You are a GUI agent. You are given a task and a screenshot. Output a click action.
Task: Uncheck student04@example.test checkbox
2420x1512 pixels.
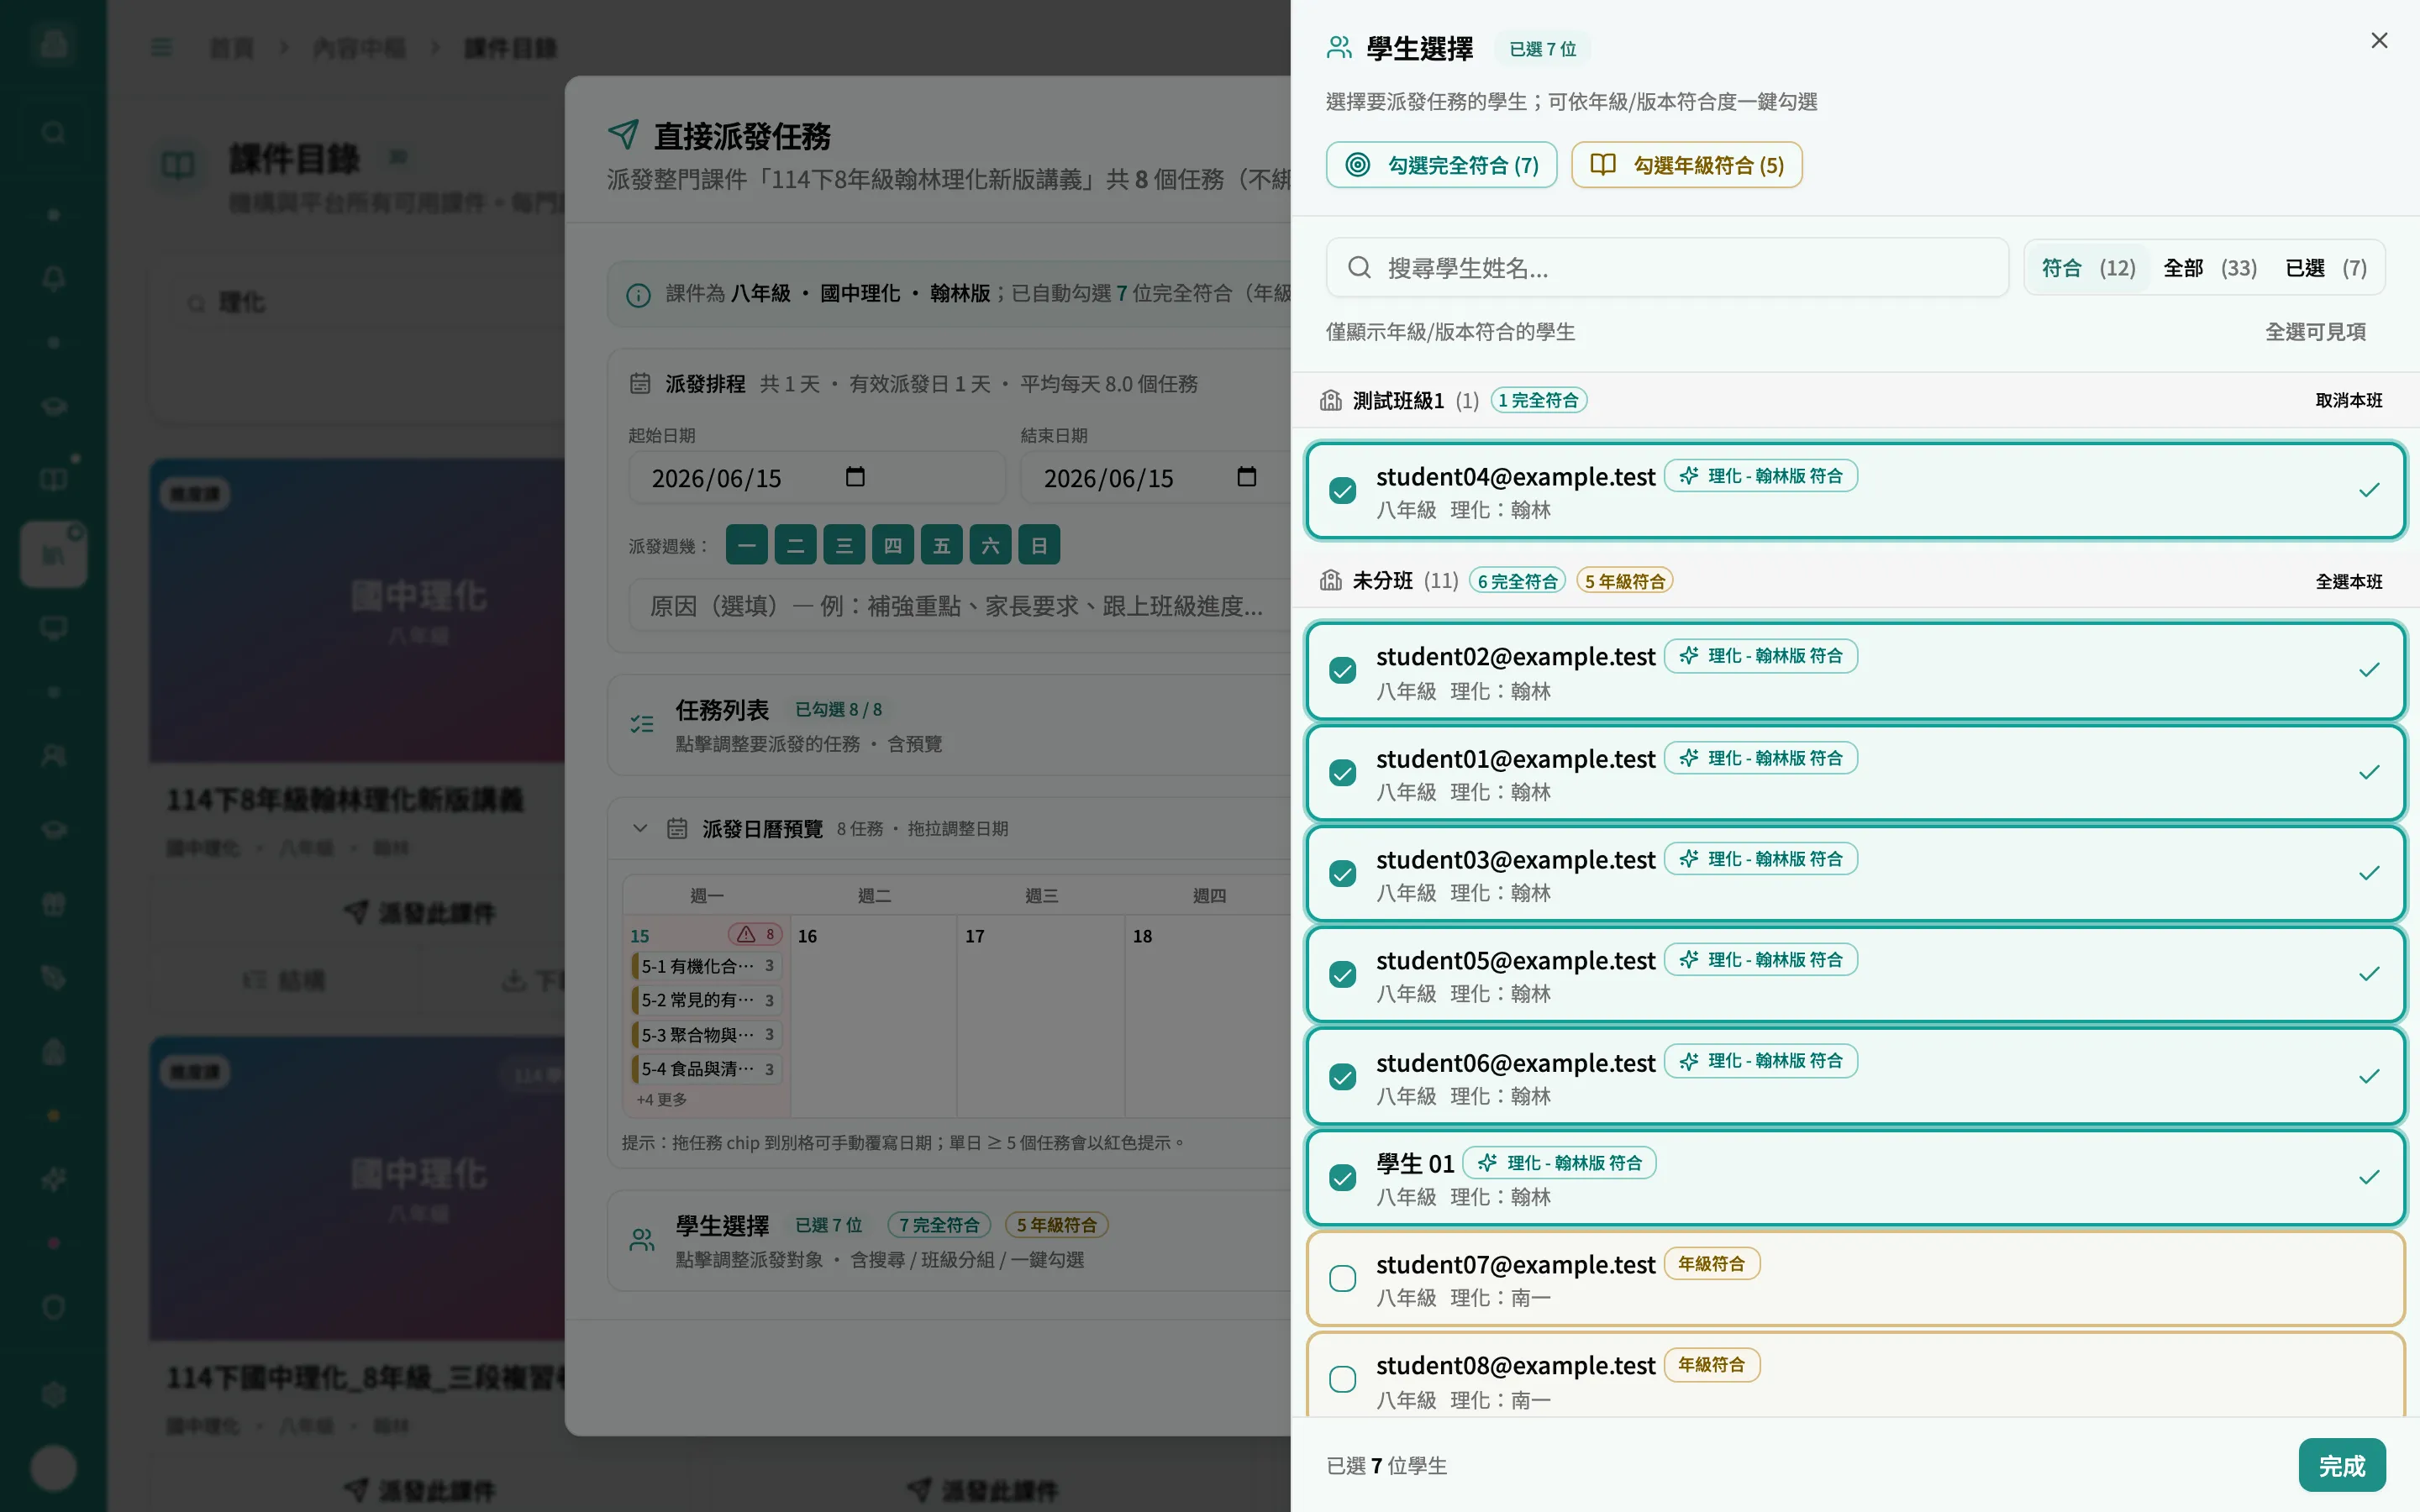tap(1342, 491)
